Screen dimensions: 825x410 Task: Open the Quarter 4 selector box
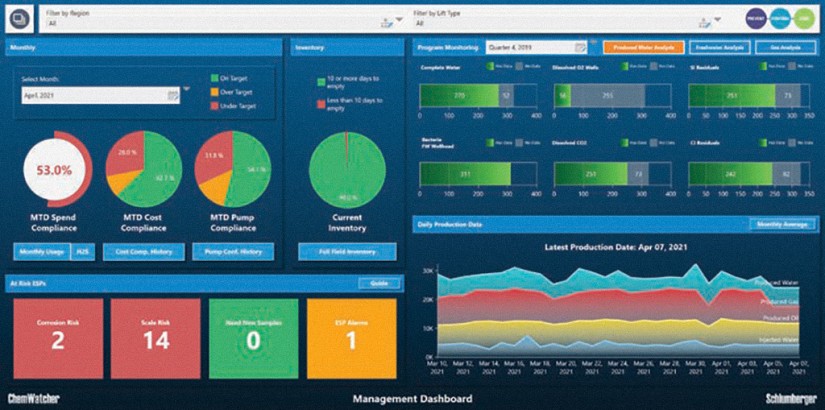[x=537, y=47]
